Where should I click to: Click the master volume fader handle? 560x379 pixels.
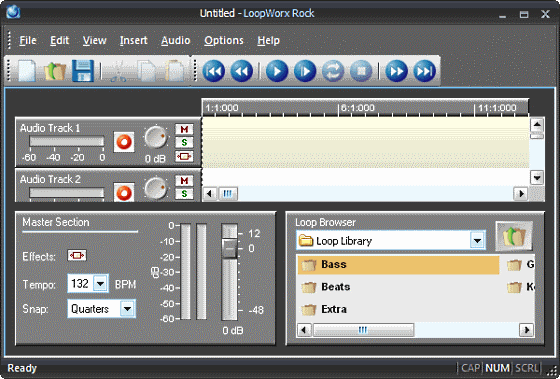click(x=229, y=248)
